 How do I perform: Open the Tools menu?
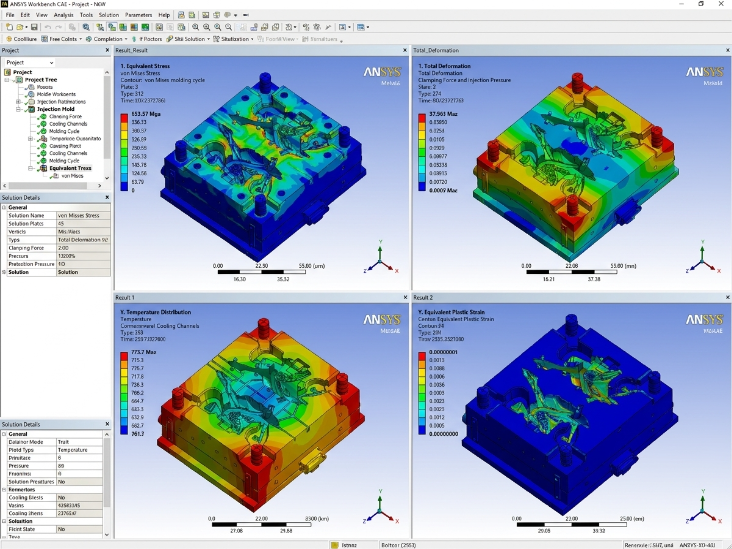coord(86,15)
